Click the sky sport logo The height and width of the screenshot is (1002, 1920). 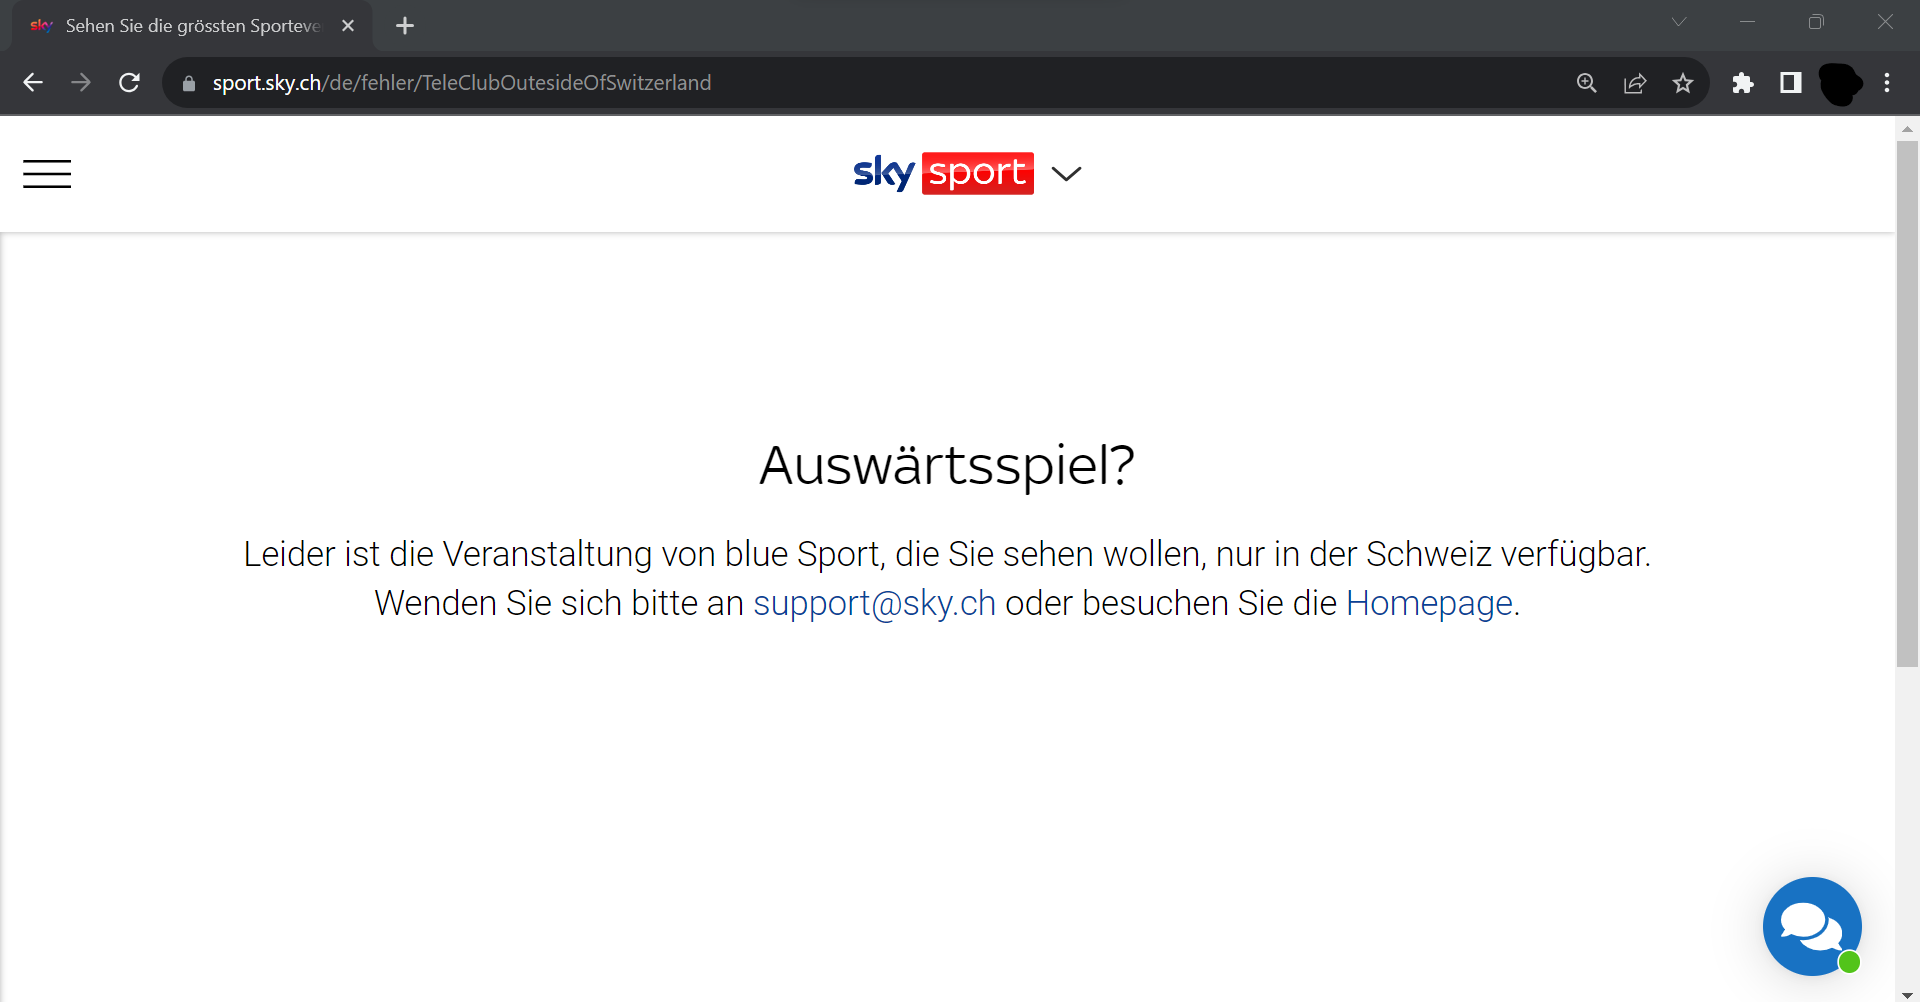943,173
